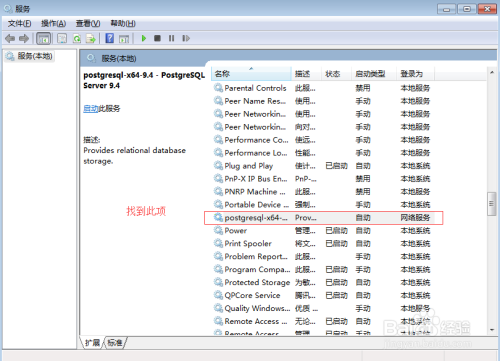The image size is (500, 361).
Task: Click the show/hide action pane icon
Action: (x=124, y=39)
